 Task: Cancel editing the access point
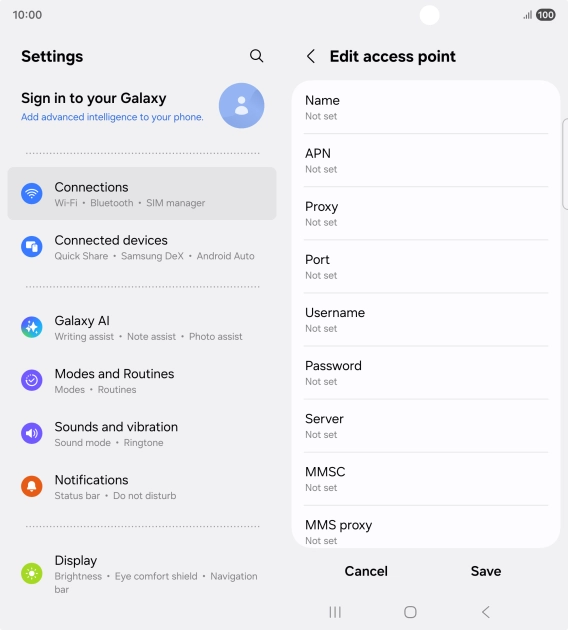(x=366, y=571)
